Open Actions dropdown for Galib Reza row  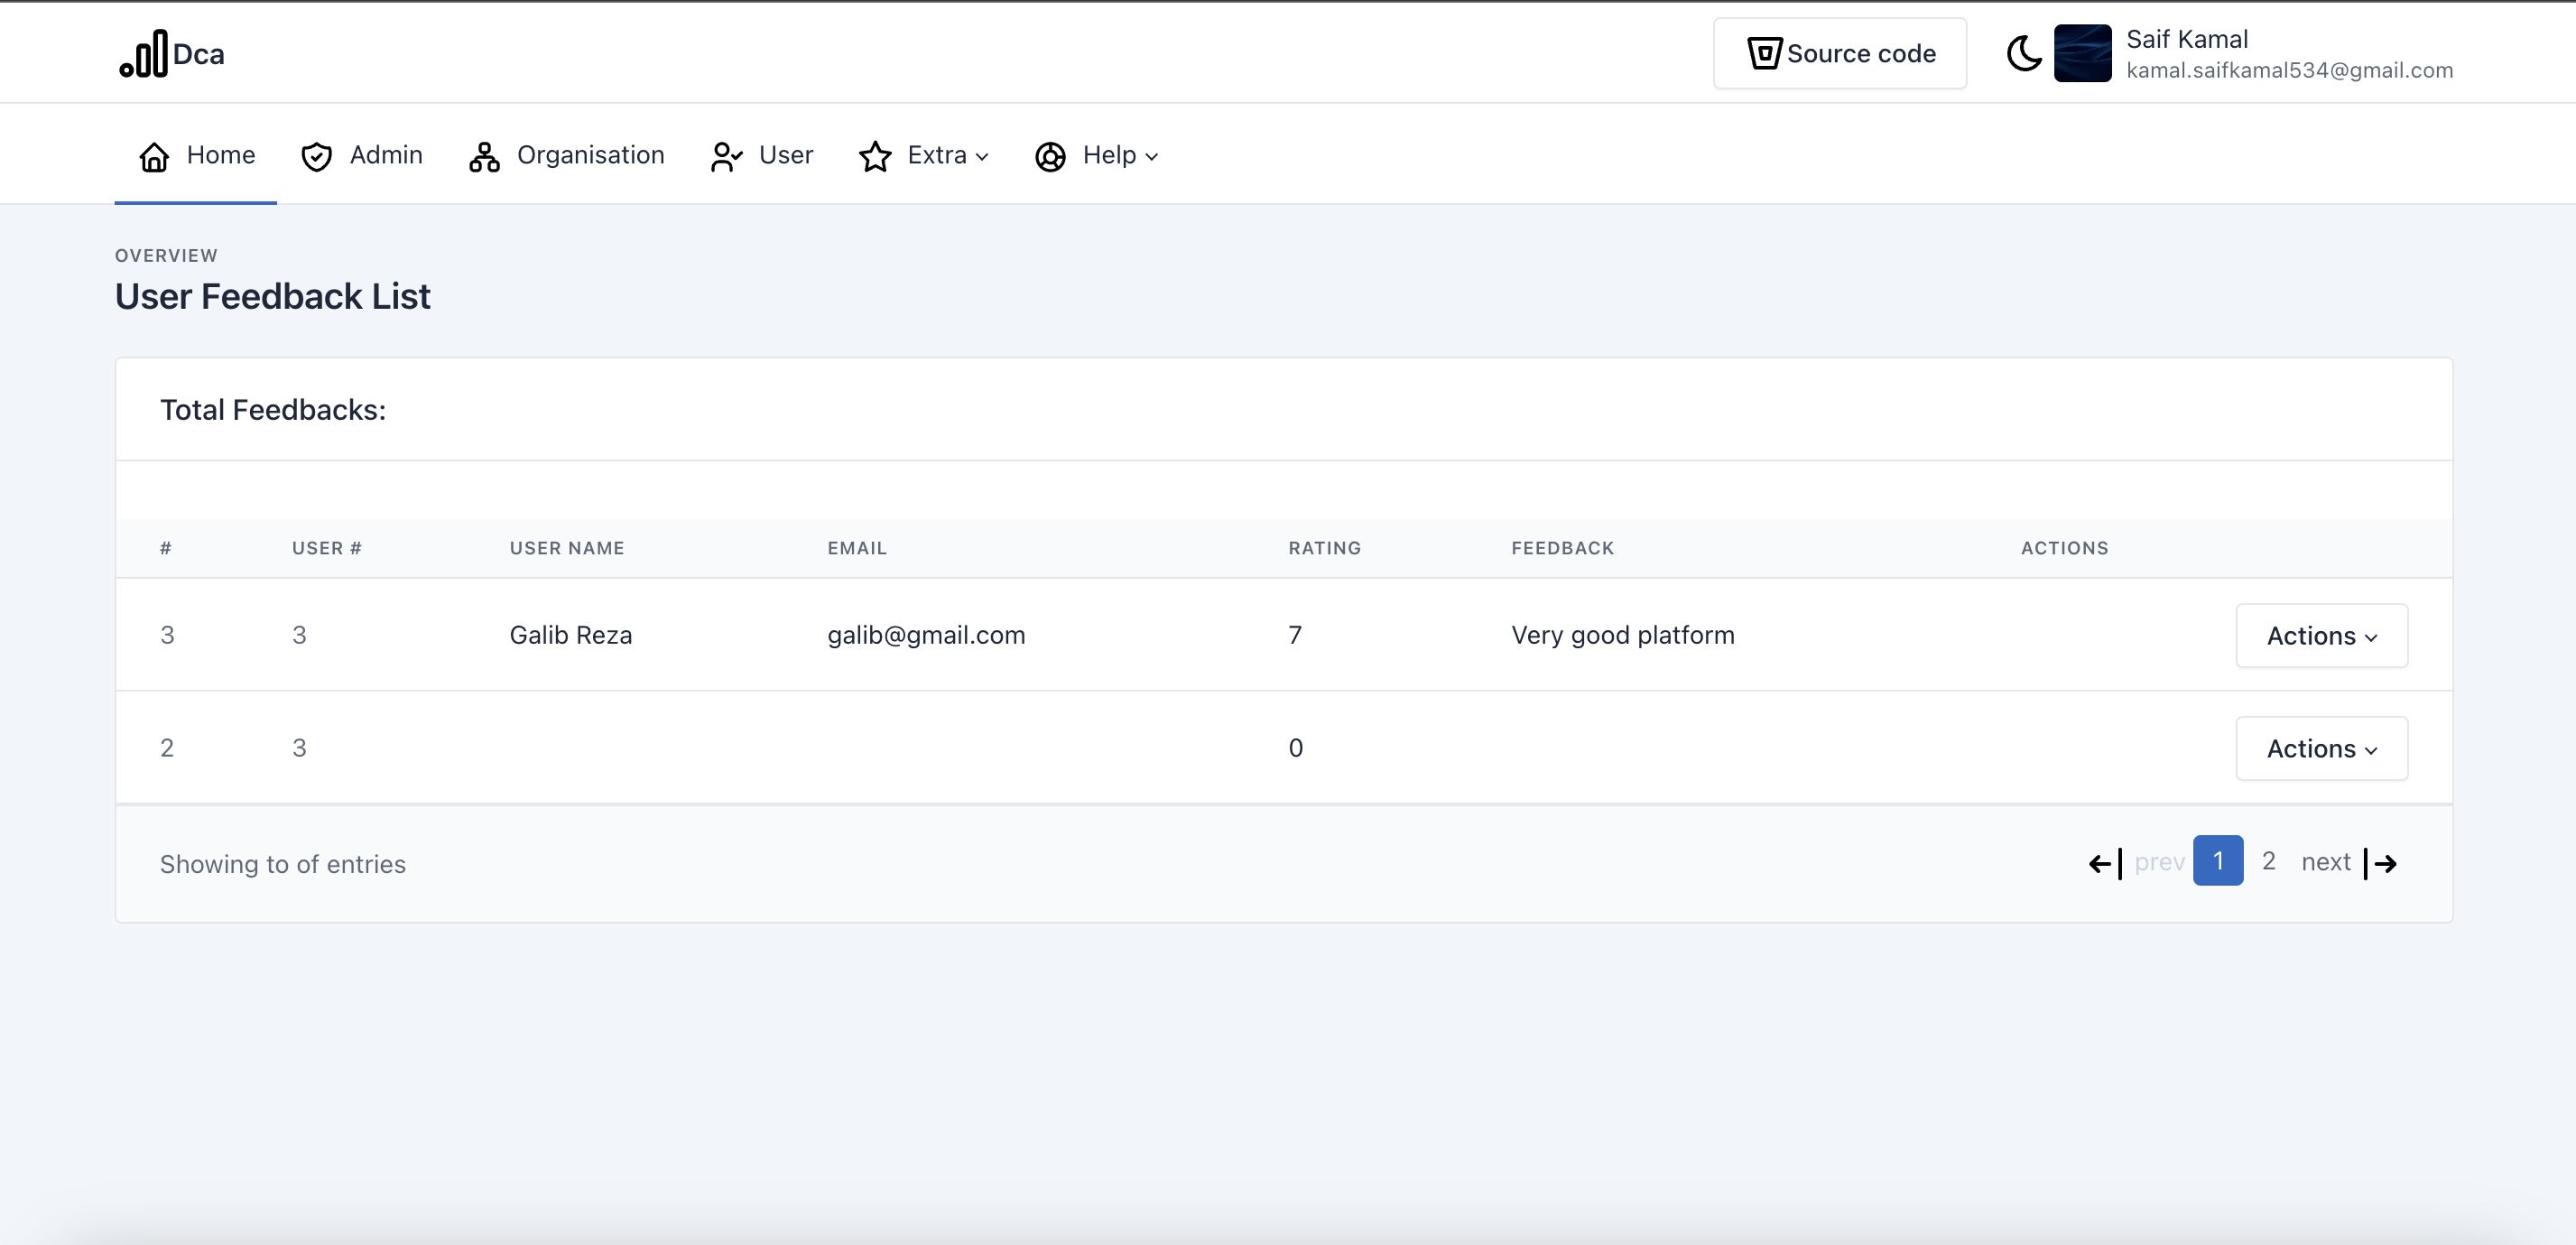pyautogui.click(x=2321, y=636)
